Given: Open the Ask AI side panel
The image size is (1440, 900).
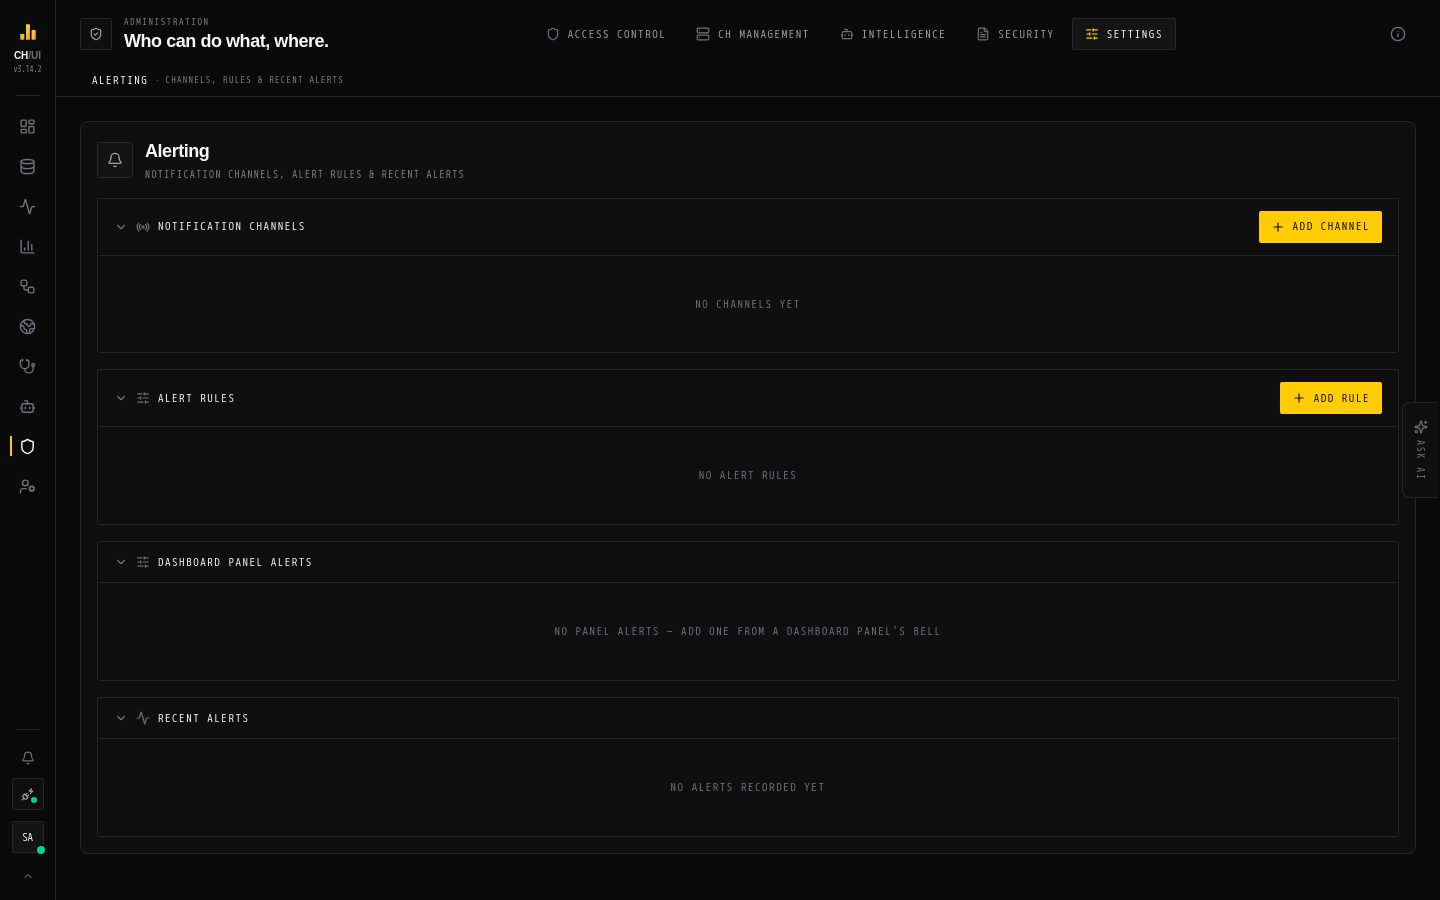Looking at the screenshot, I should coord(1421,450).
